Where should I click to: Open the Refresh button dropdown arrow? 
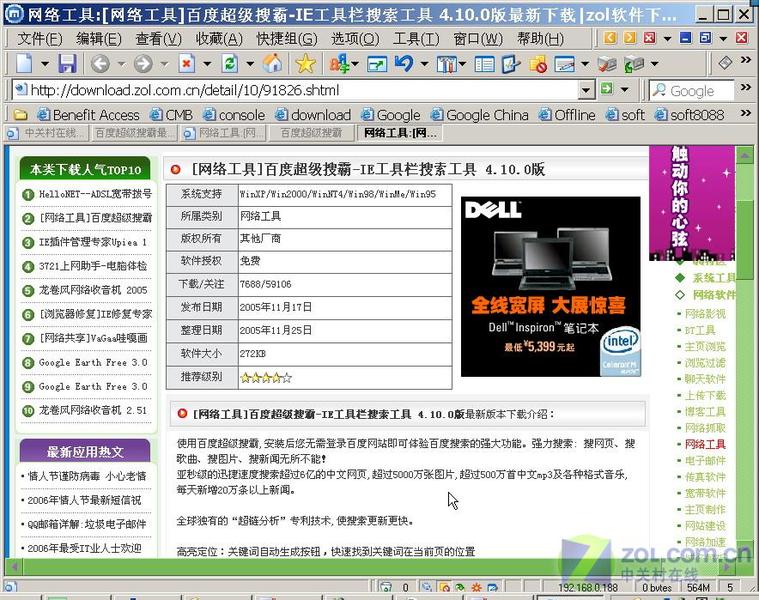pyautogui.click(x=250, y=63)
